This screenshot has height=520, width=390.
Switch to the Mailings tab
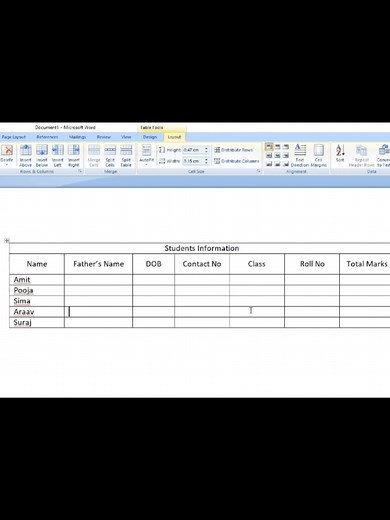pos(77,137)
